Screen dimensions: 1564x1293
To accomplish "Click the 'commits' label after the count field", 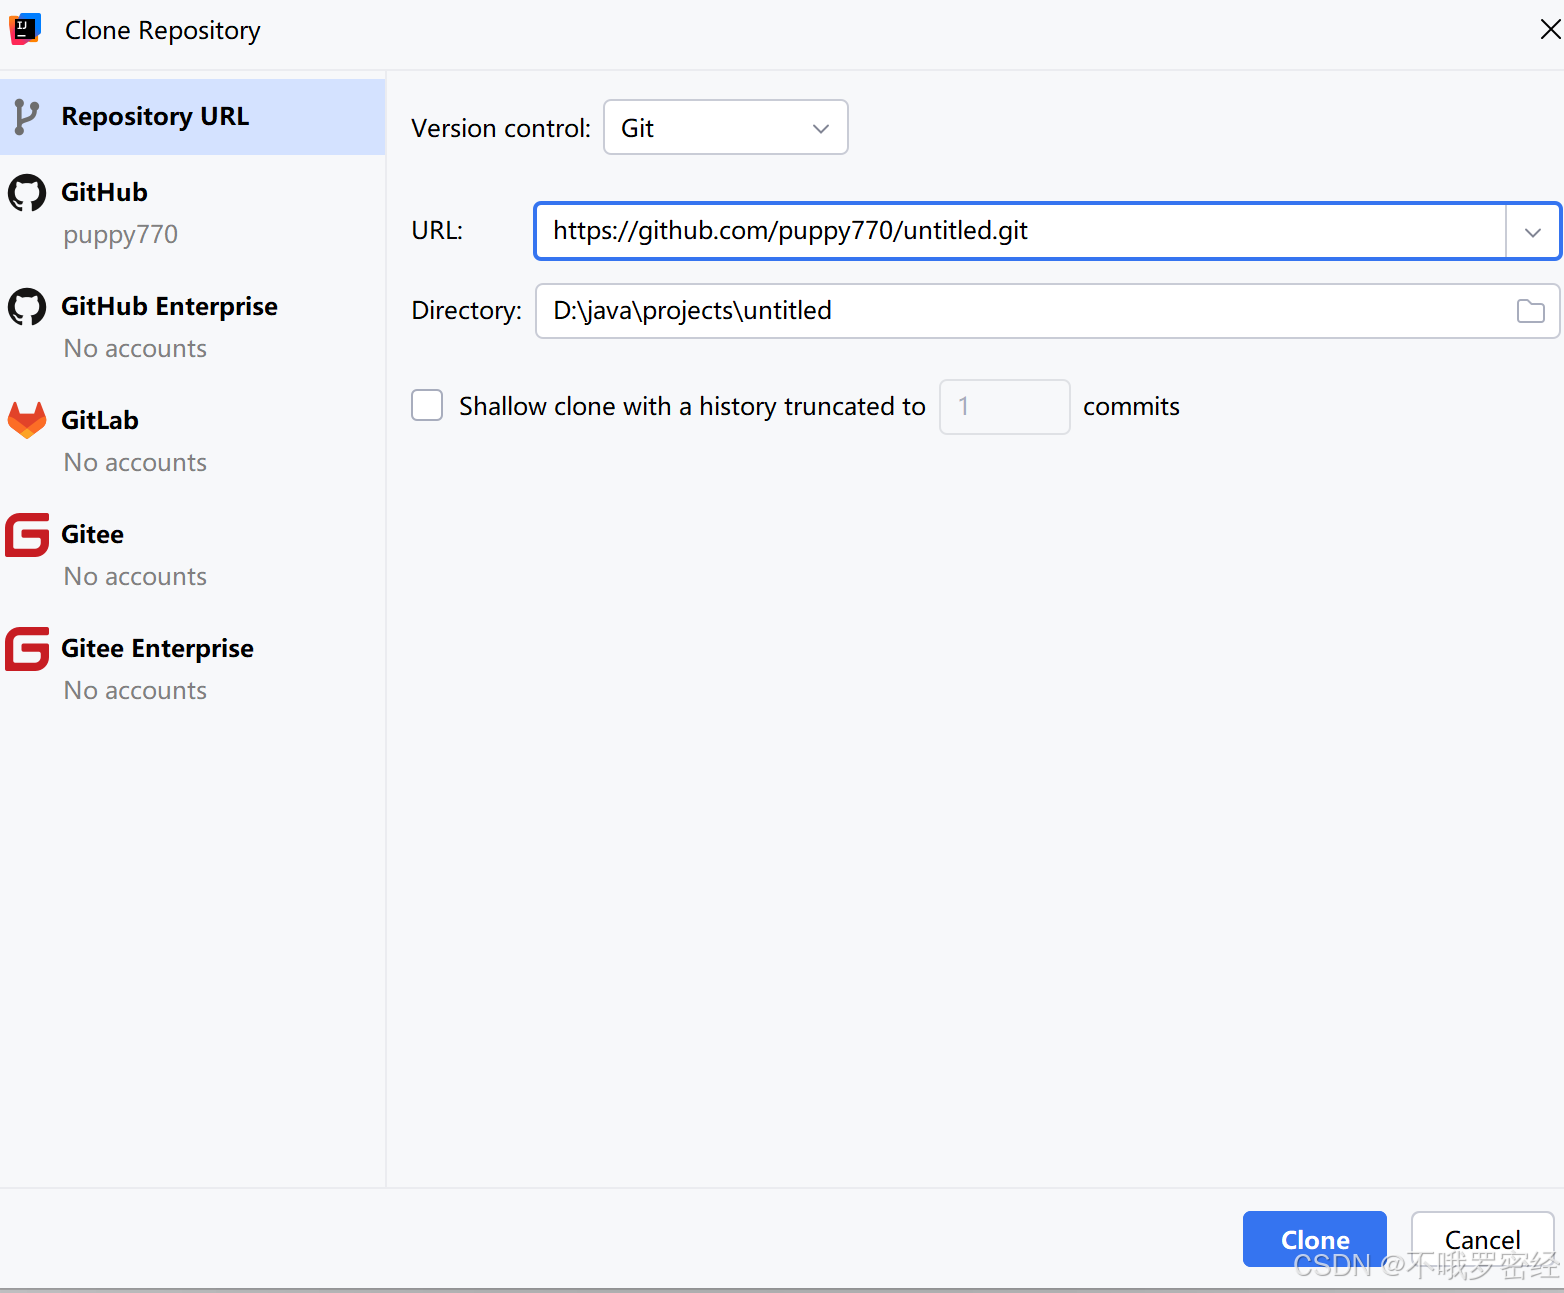I will (x=1131, y=407).
